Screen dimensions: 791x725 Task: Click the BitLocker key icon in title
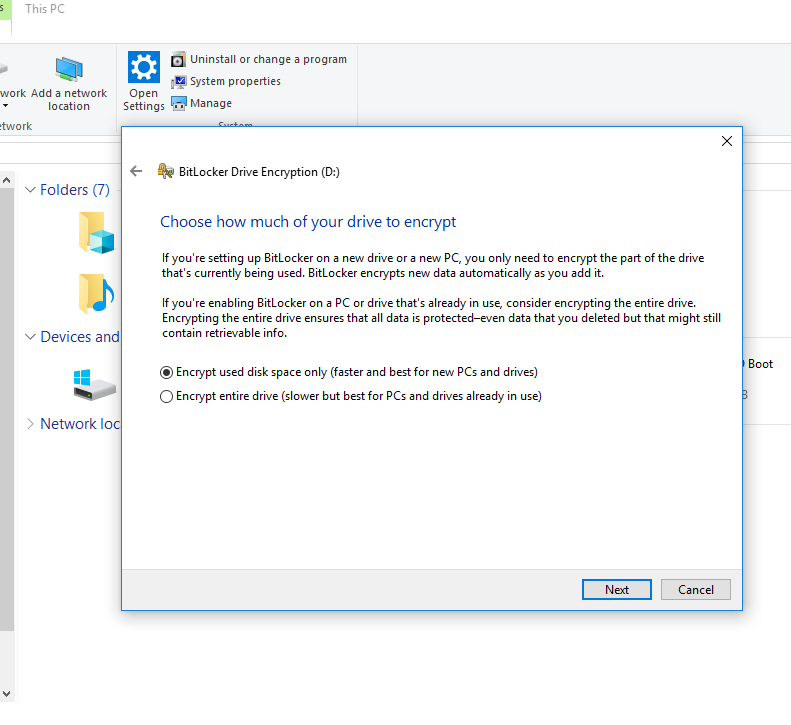(165, 172)
